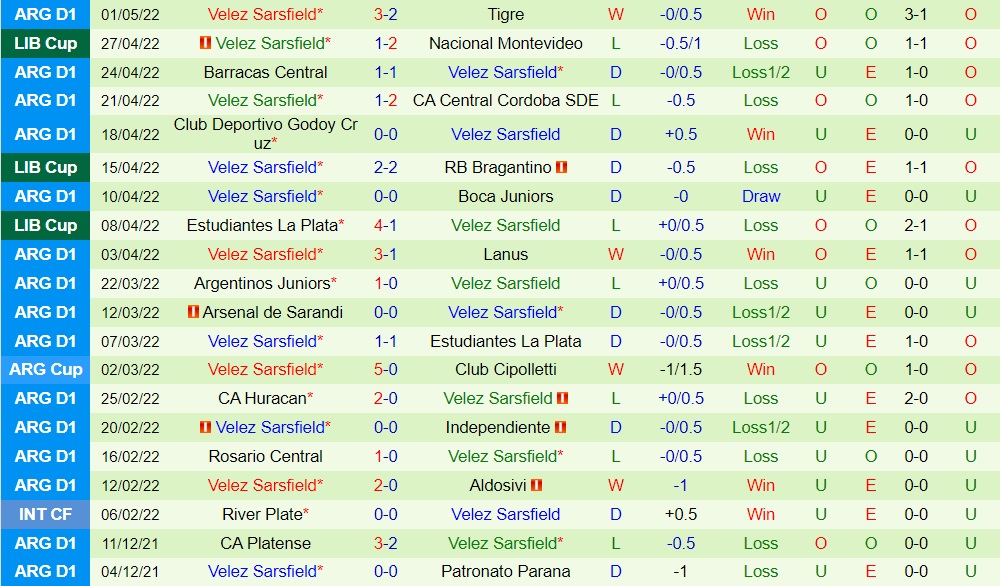Image resolution: width=1000 pixels, height=586 pixels.
Task: Click red card left of Velez Sarsfield, 20/02/22
Action: click(x=206, y=427)
